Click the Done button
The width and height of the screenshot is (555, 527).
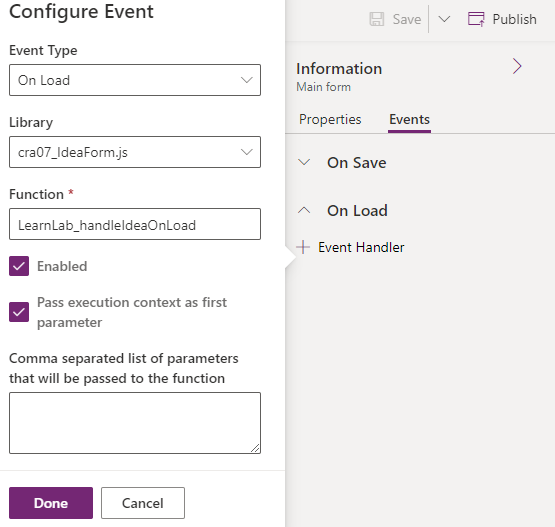(51, 503)
